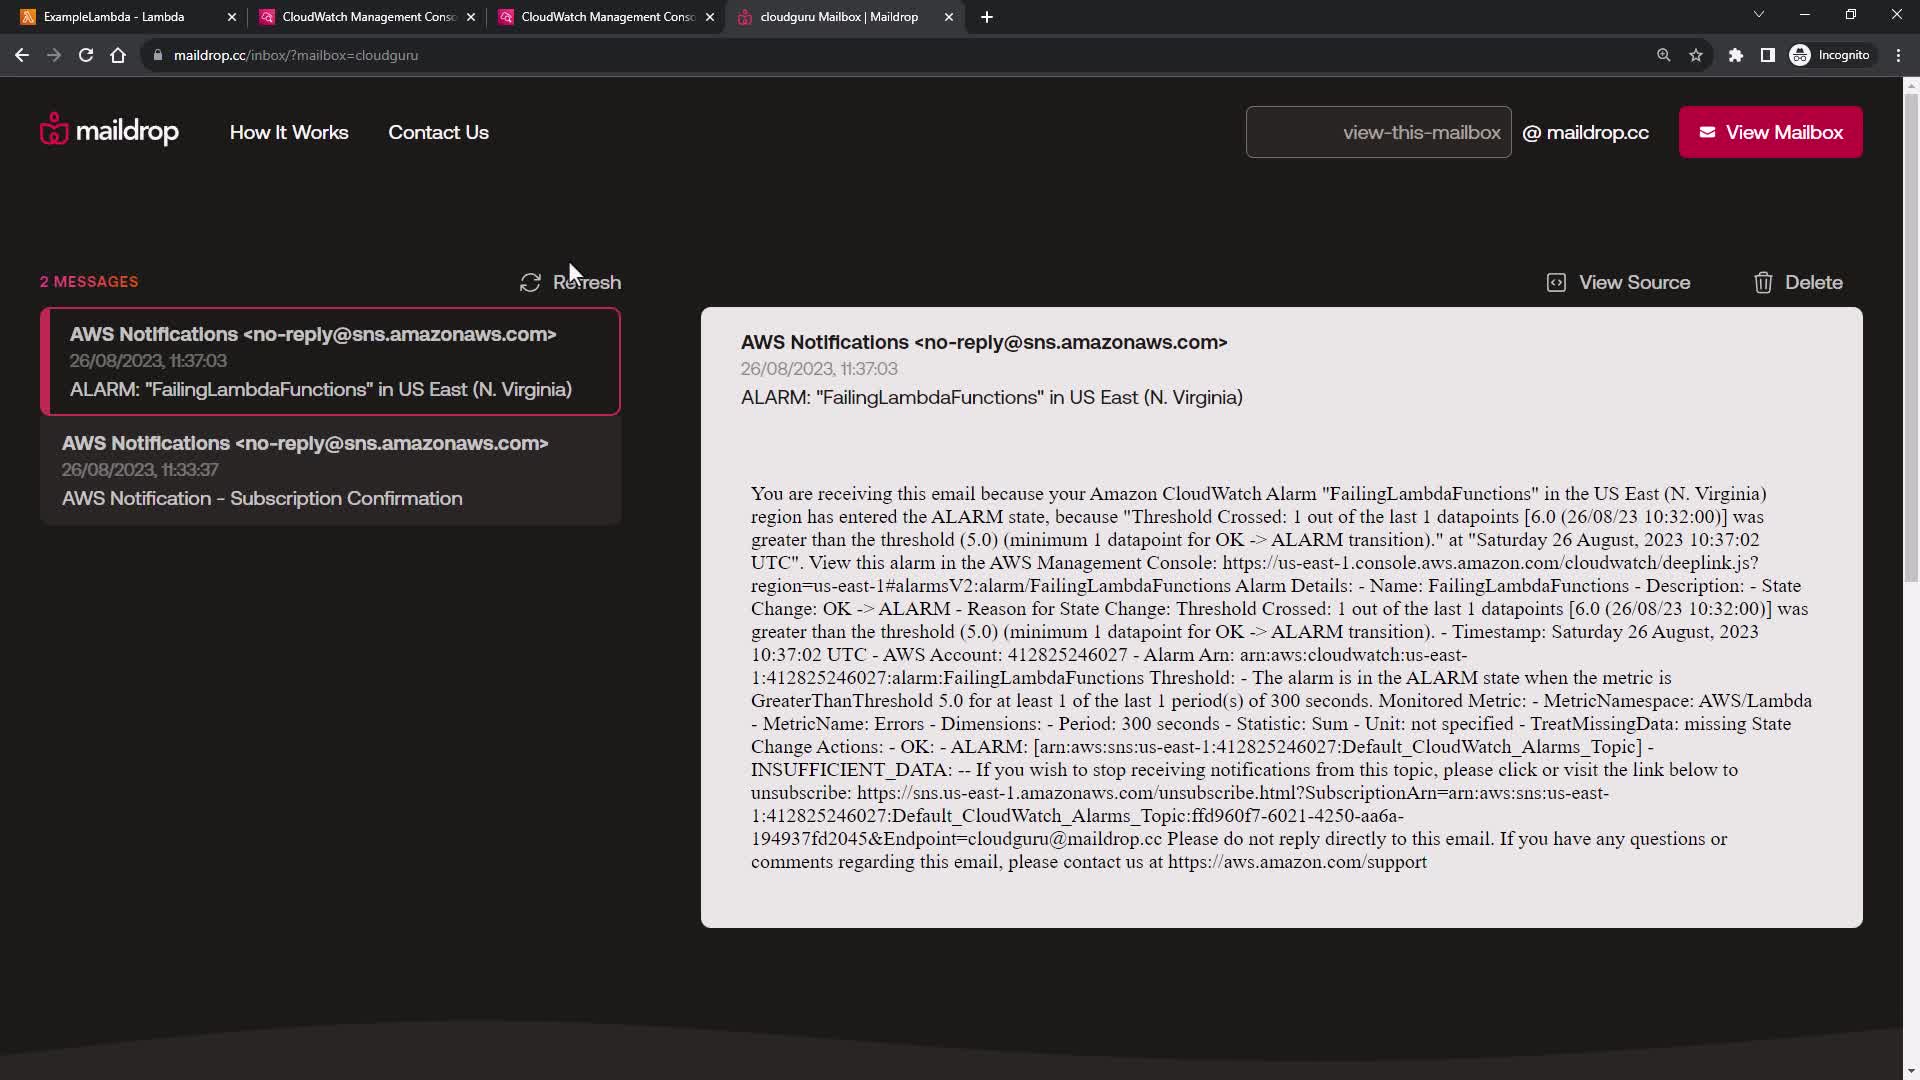
Task: Open Chrome three-dot menu
Action: point(1898,55)
